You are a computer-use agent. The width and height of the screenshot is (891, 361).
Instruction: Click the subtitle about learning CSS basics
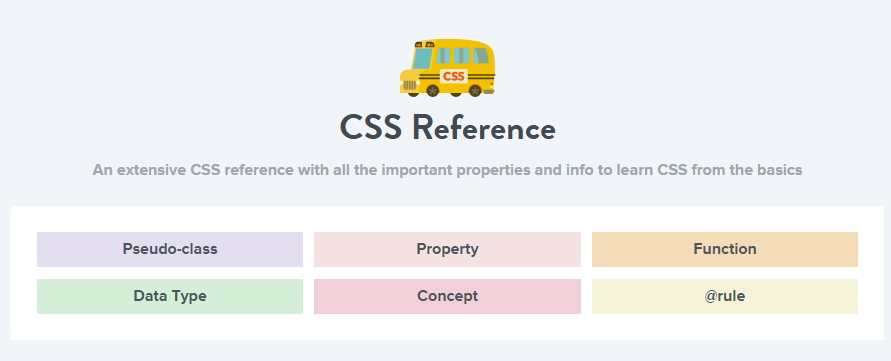pos(447,170)
